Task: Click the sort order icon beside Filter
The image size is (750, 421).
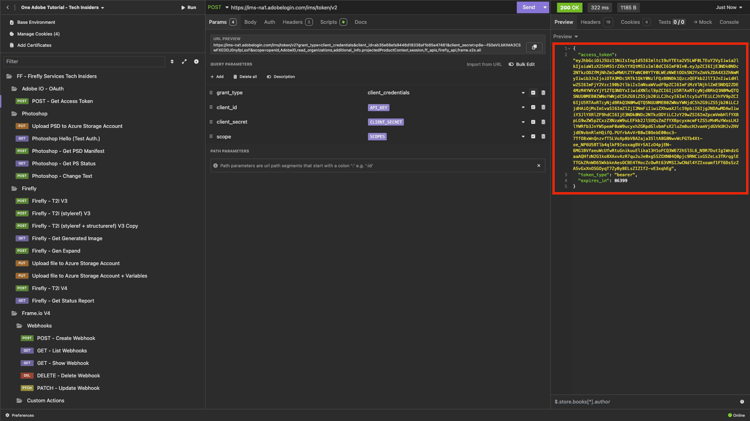Action: [x=172, y=62]
